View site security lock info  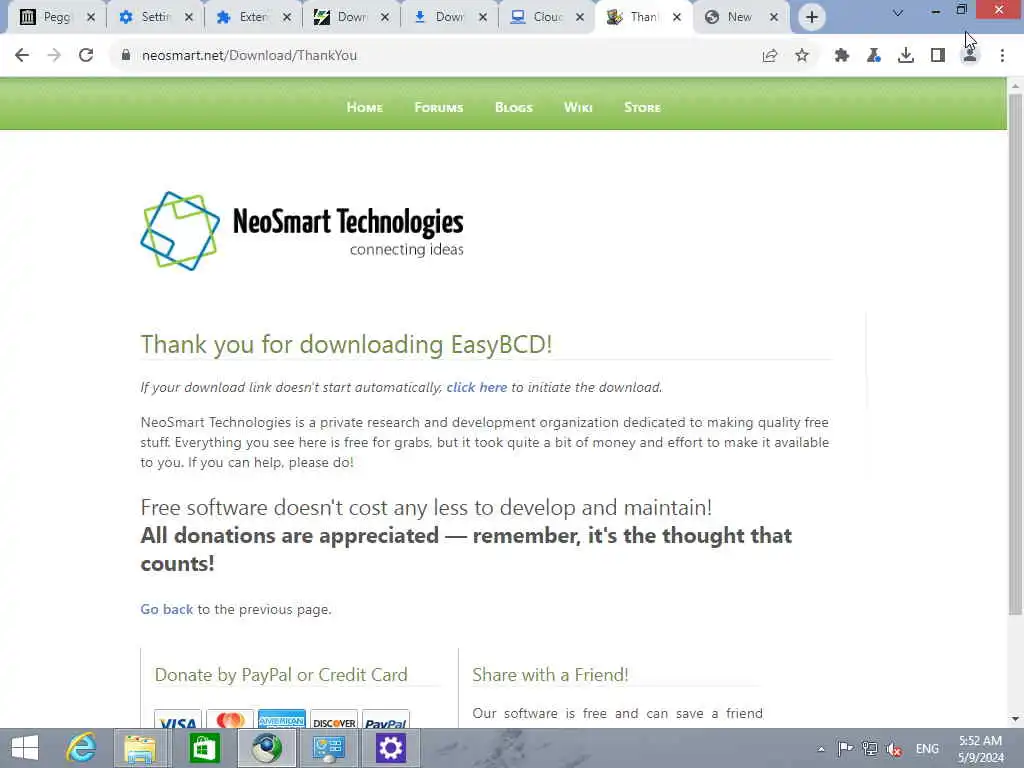tap(126, 56)
